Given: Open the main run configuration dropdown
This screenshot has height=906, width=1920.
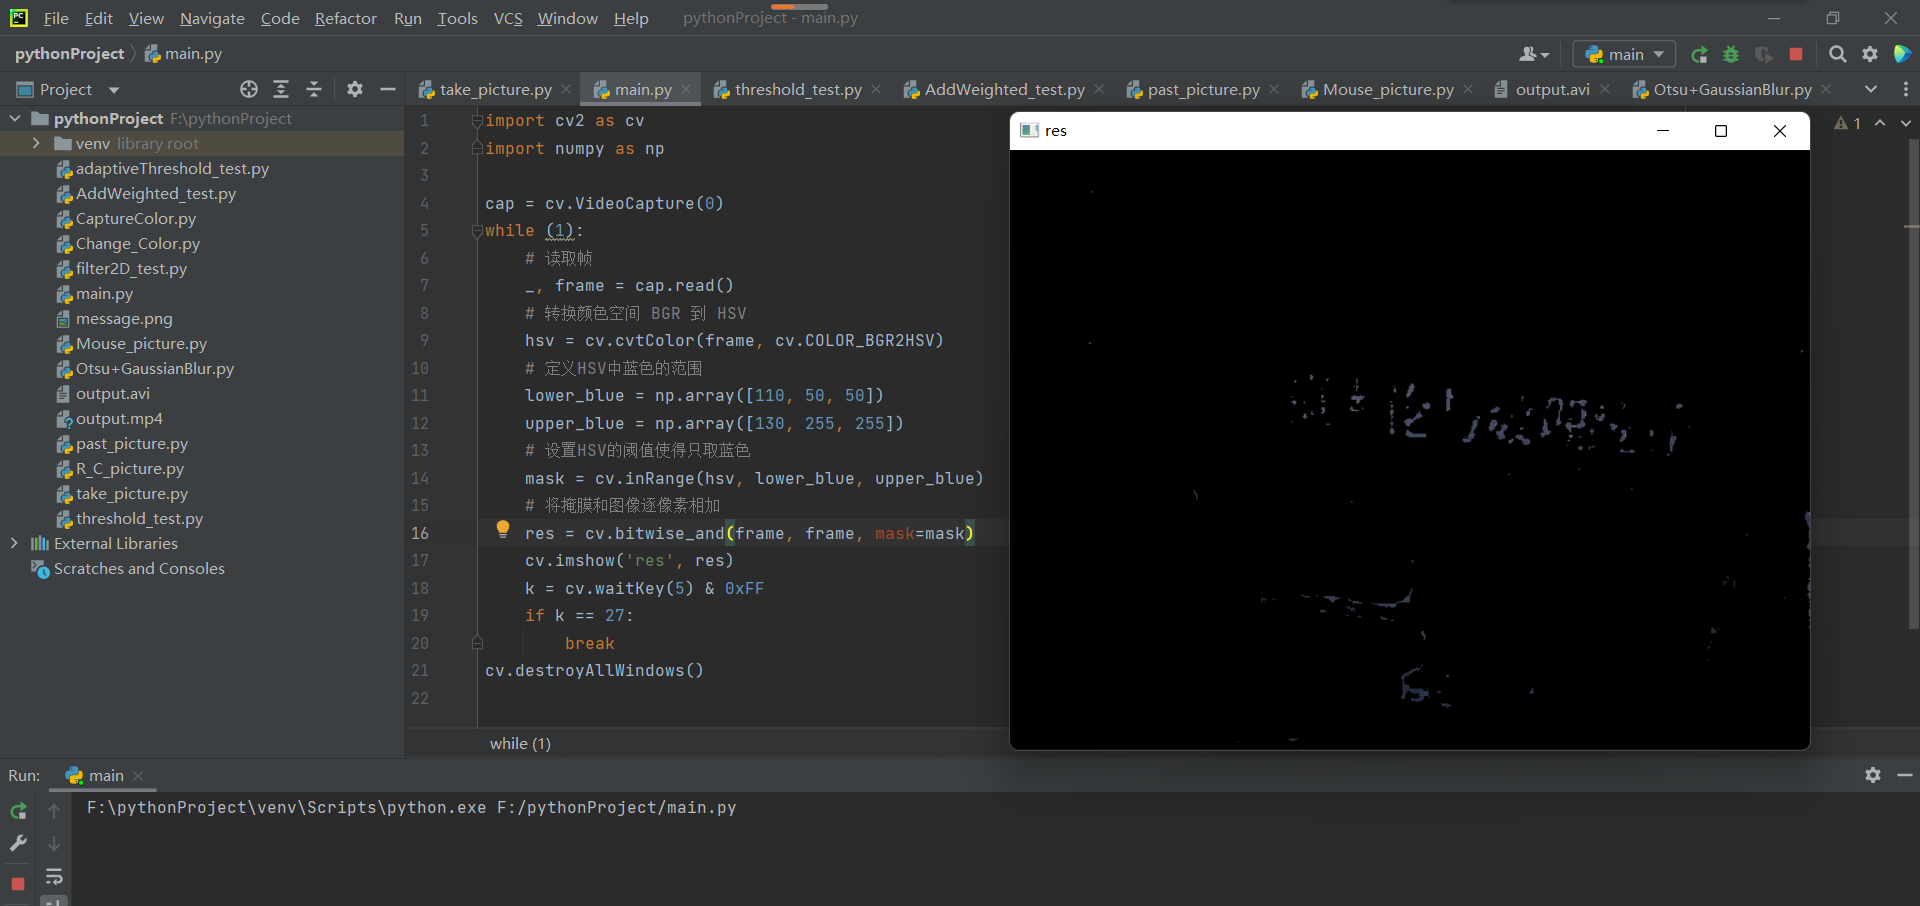Looking at the screenshot, I should pyautogui.click(x=1624, y=55).
